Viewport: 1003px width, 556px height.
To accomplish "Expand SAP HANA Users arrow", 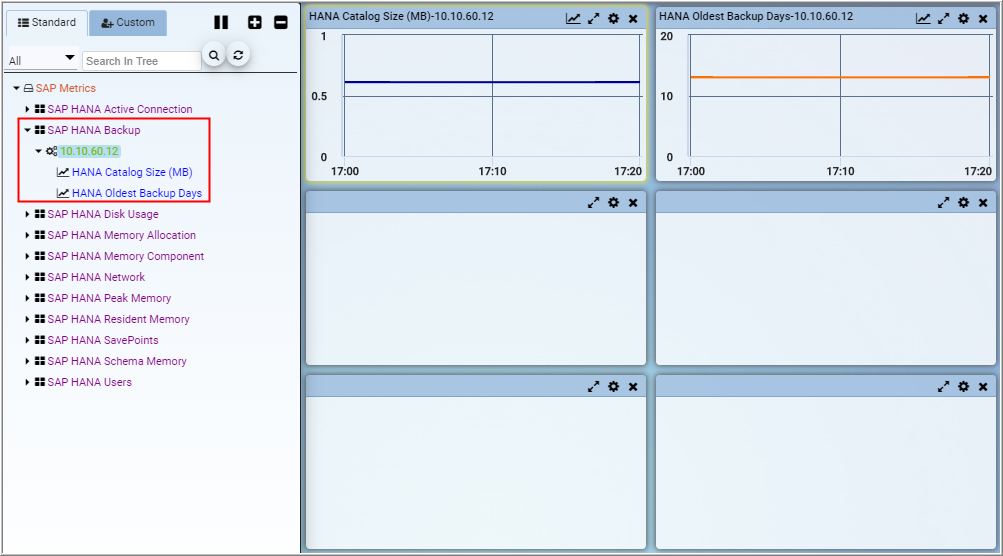I will click(x=28, y=382).
